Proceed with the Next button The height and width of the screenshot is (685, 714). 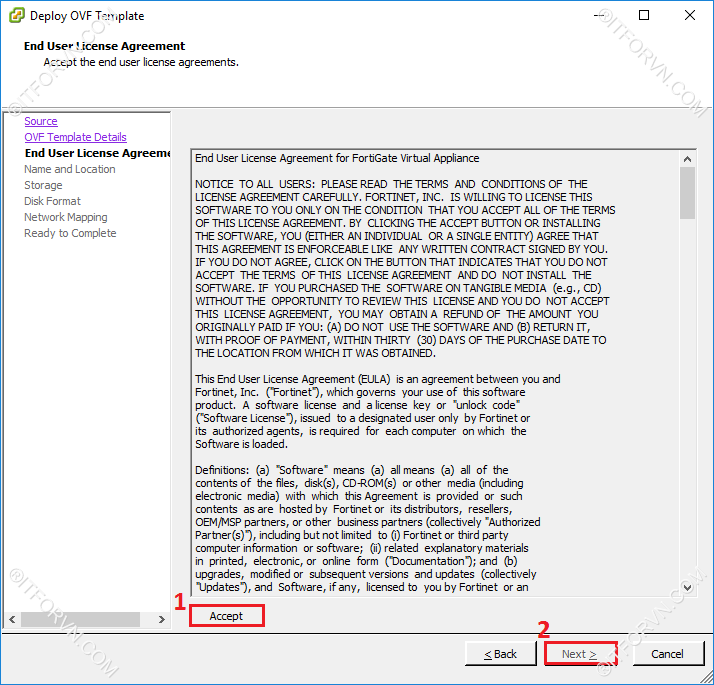[580, 654]
